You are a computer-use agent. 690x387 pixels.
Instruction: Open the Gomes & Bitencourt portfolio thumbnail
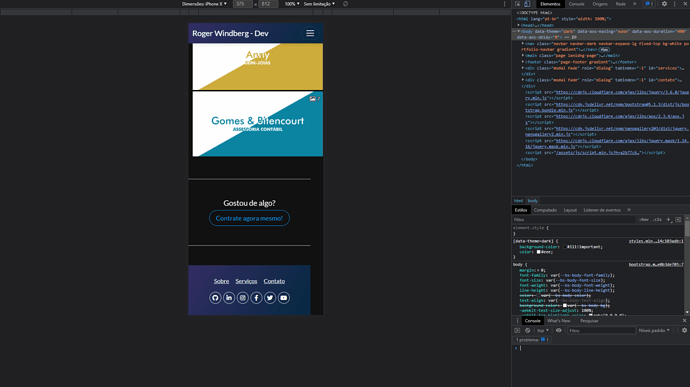point(257,124)
